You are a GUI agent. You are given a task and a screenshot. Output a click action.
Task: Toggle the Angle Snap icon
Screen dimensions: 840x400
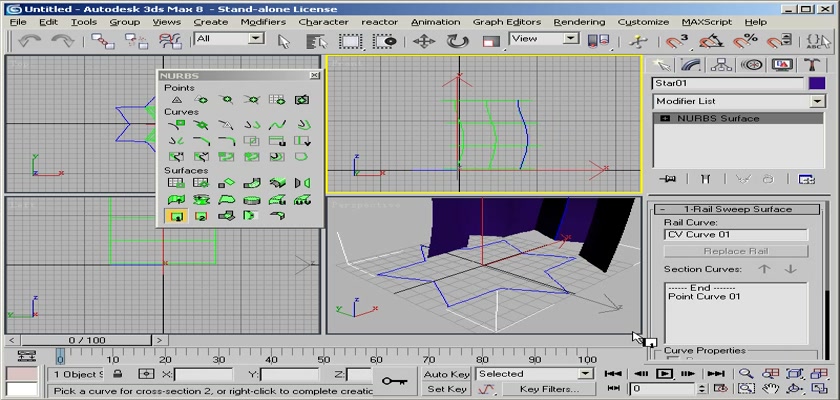tap(711, 41)
